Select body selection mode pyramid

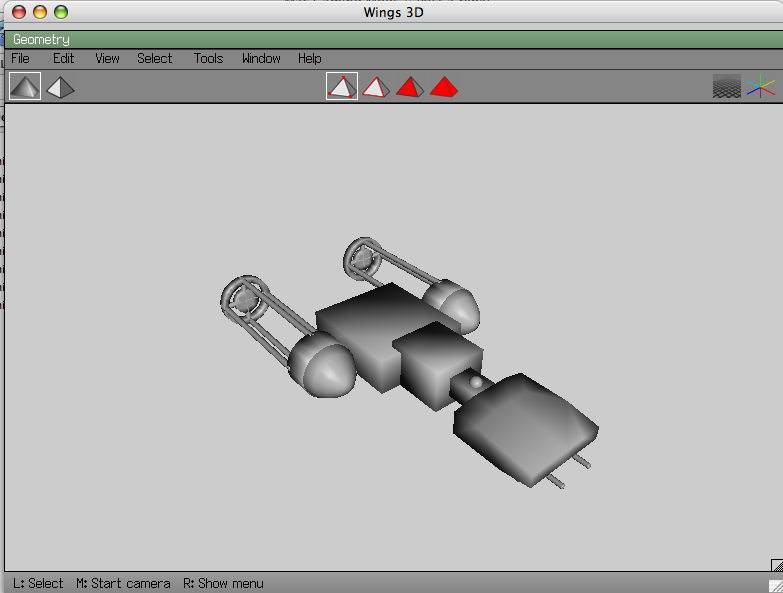click(443, 87)
